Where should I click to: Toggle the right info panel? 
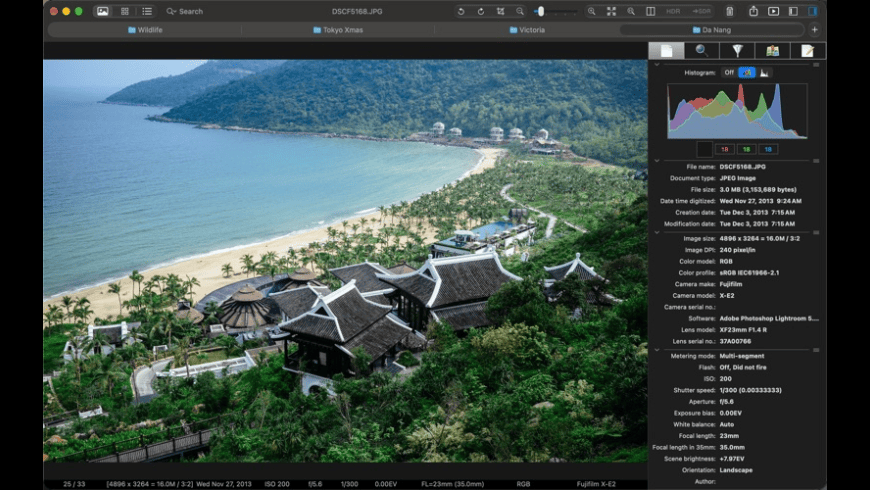pyautogui.click(x=813, y=11)
